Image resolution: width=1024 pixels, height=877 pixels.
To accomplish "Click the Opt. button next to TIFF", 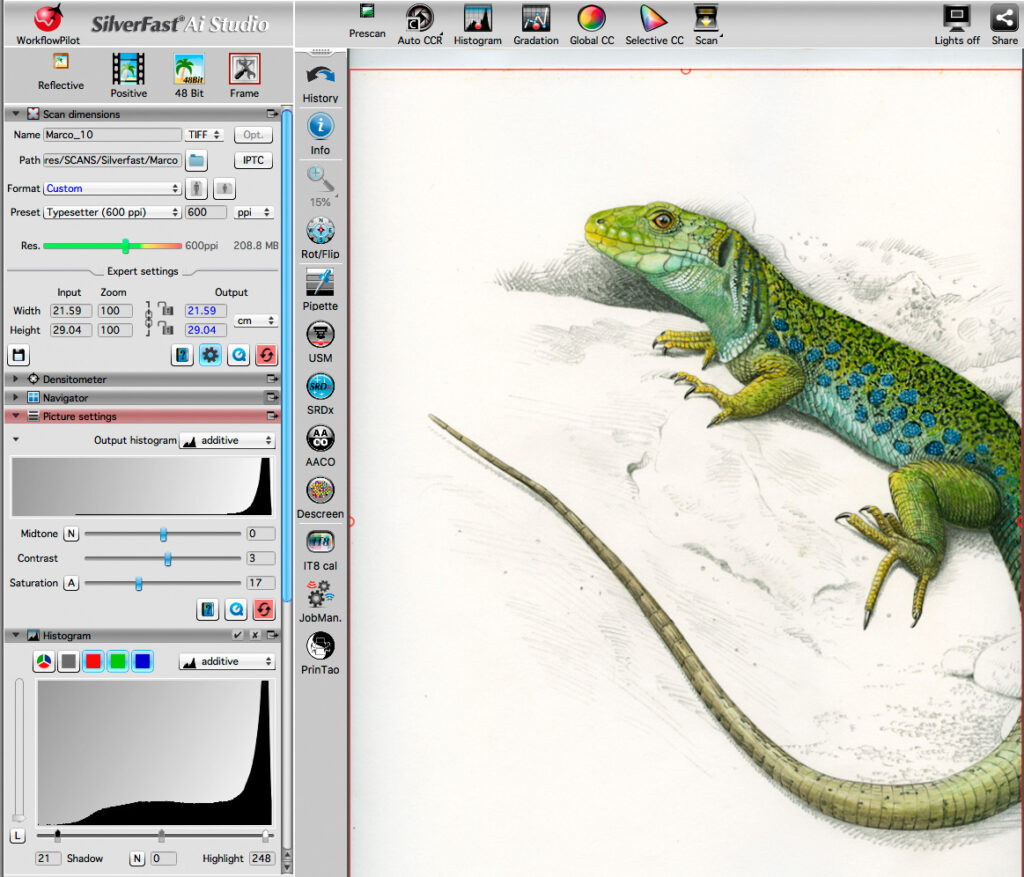I will pos(253,135).
